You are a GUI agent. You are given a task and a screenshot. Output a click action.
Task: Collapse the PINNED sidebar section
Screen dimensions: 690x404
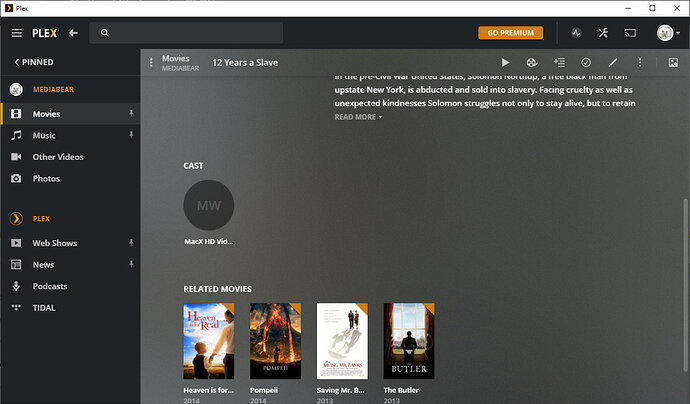(34, 62)
